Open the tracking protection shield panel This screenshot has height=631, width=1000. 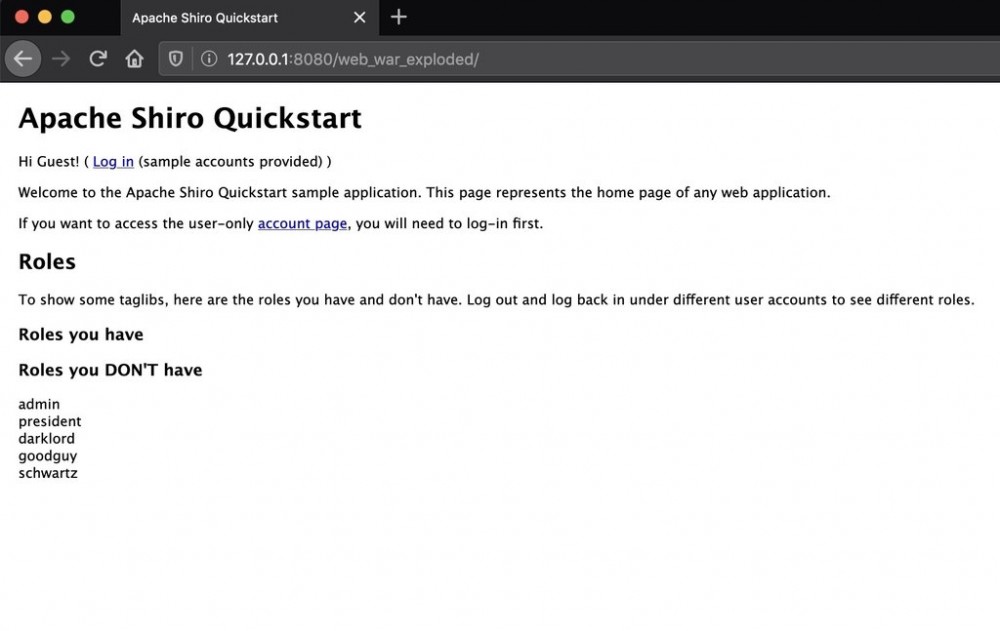[175, 58]
